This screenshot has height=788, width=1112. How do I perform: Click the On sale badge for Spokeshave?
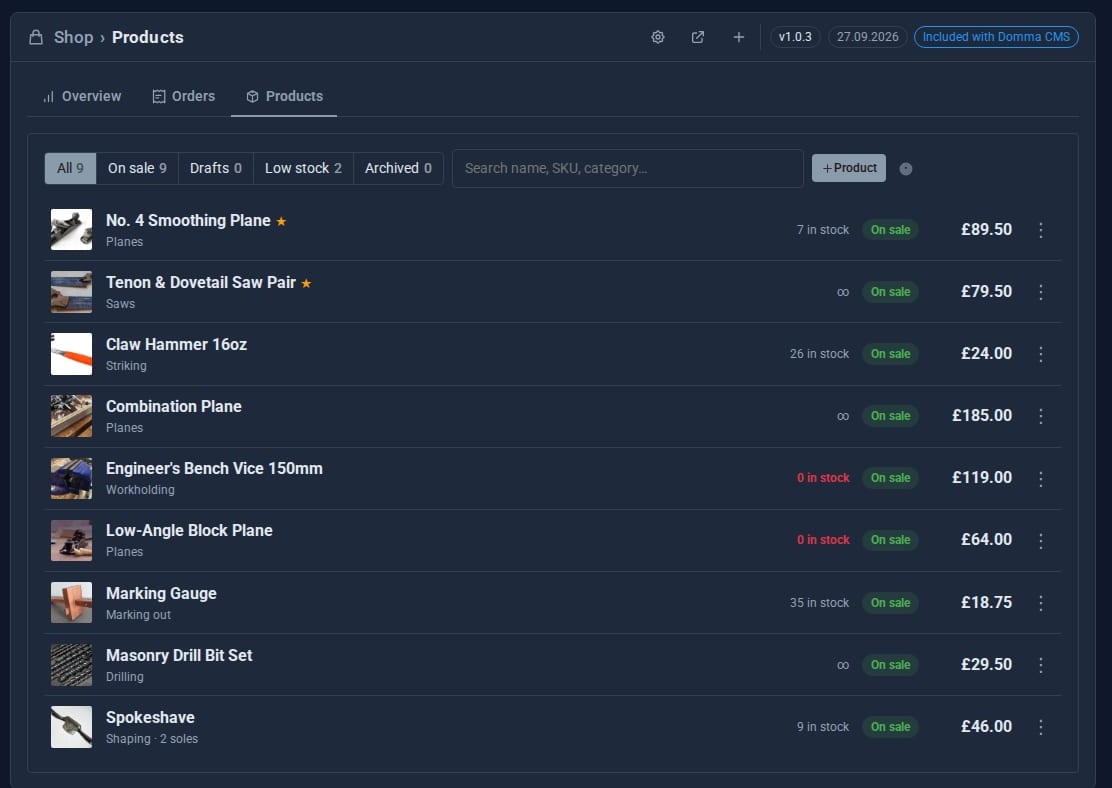890,726
